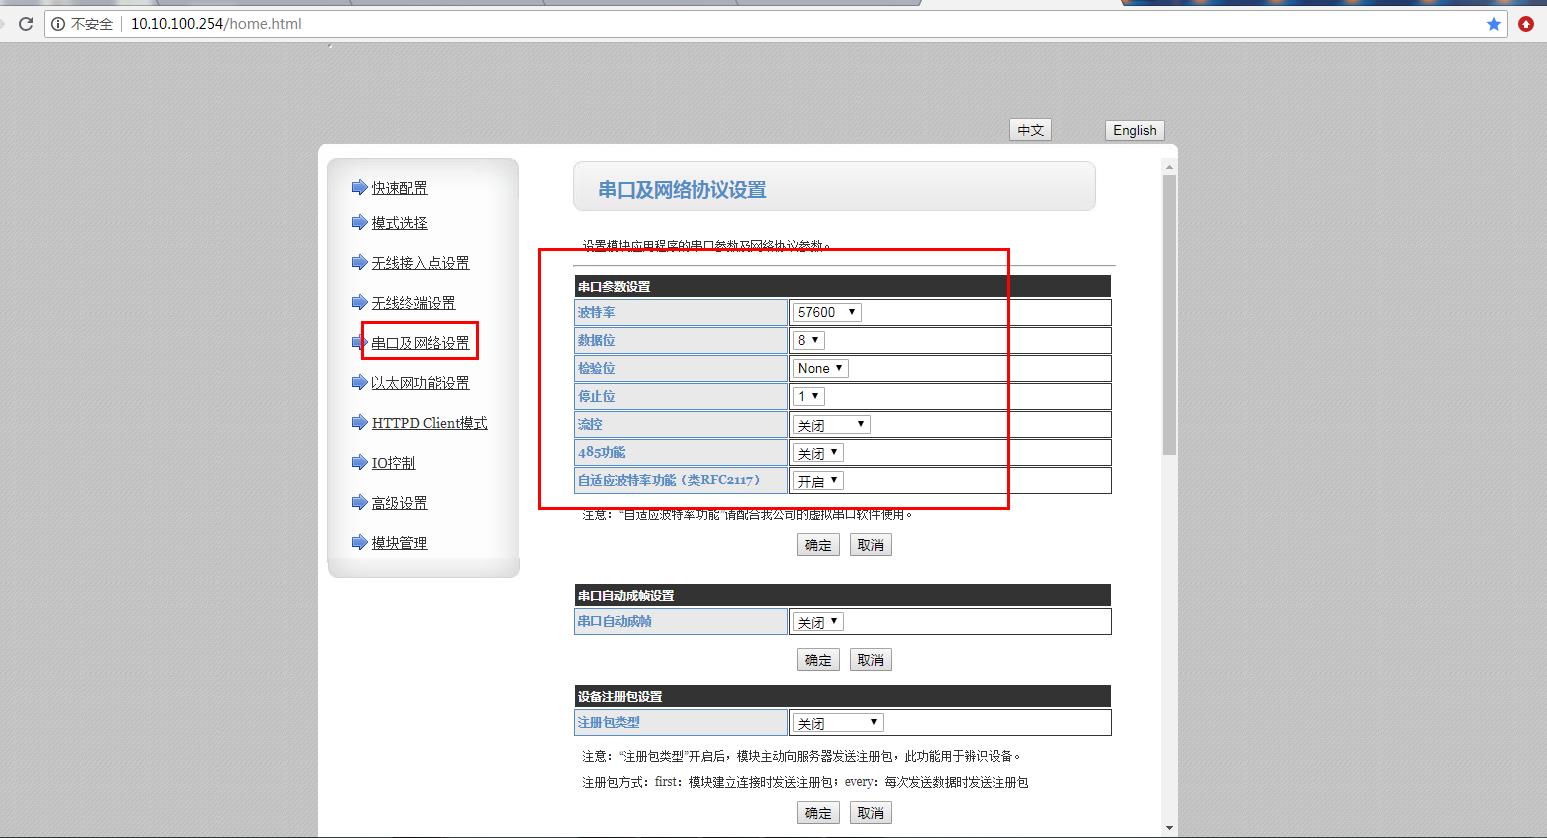Open the 检验位 parity dropdown

coord(821,368)
